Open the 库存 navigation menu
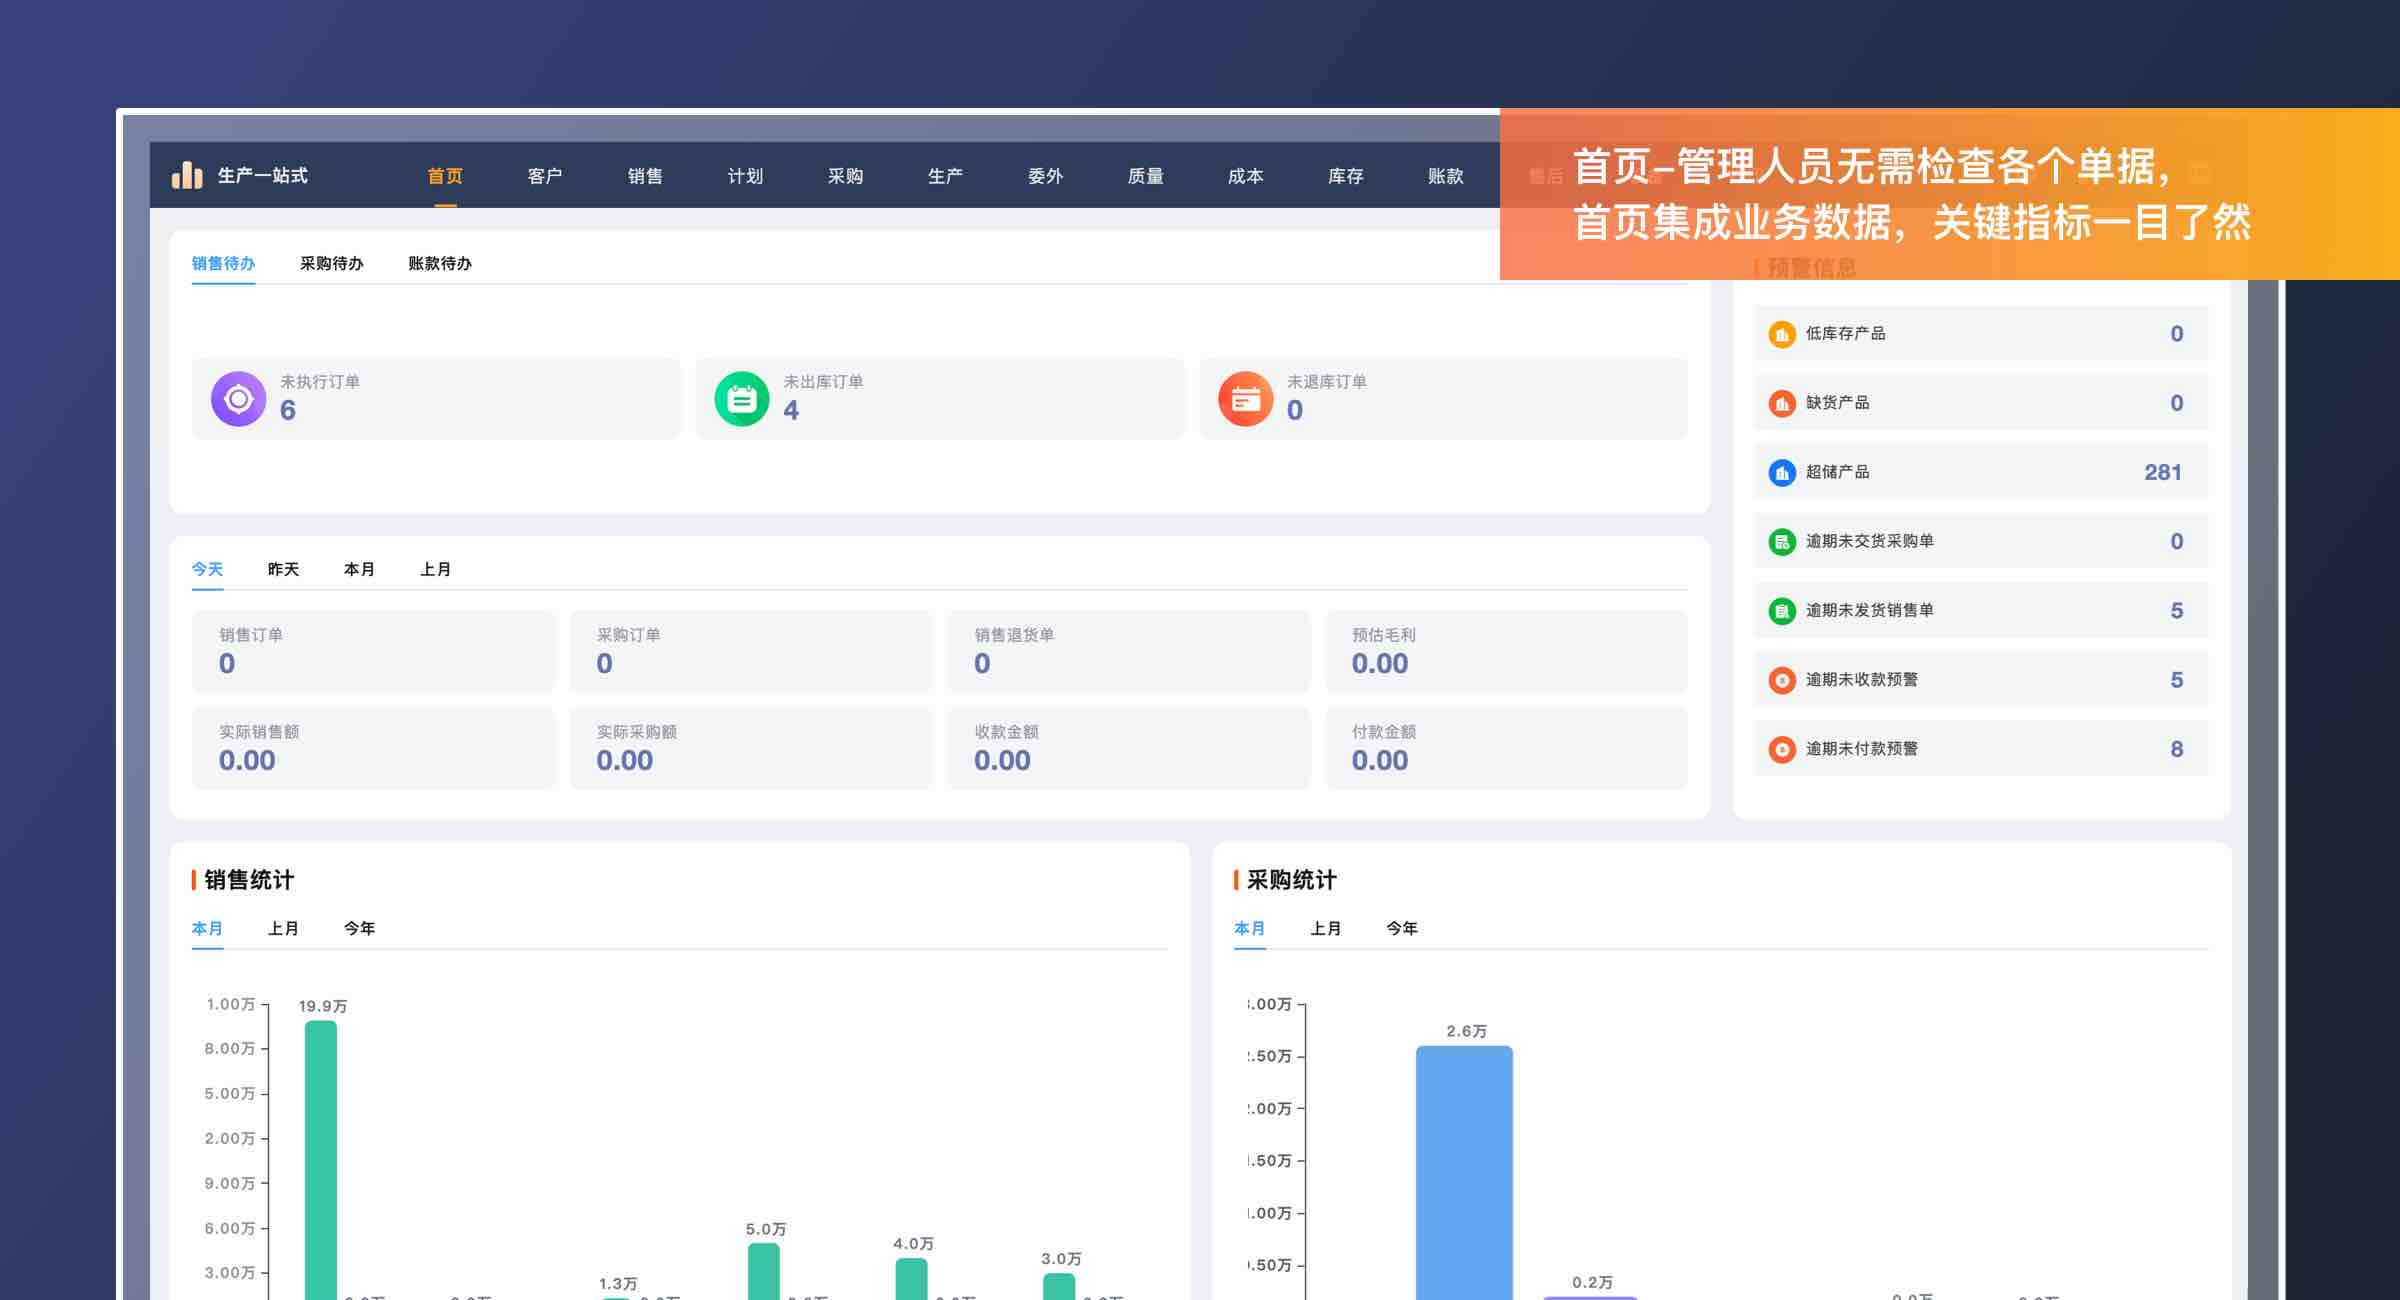This screenshot has width=2400, height=1300. click(1345, 176)
